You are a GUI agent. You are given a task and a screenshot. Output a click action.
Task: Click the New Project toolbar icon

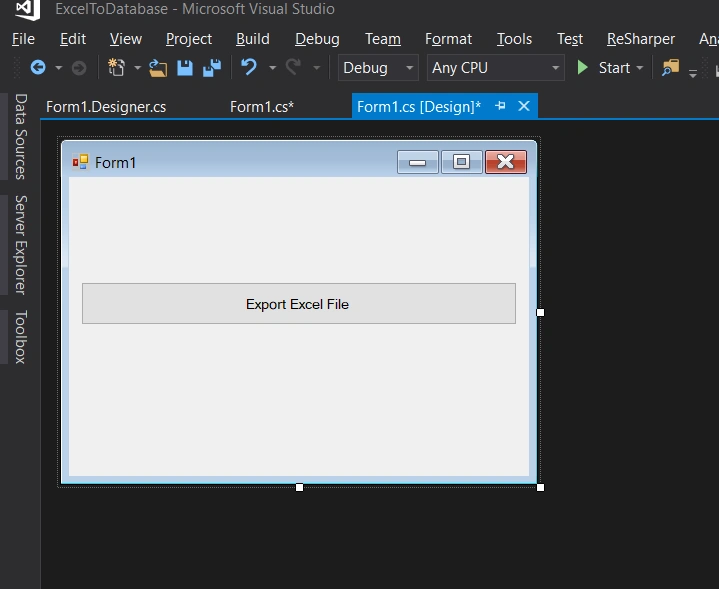click(x=116, y=67)
